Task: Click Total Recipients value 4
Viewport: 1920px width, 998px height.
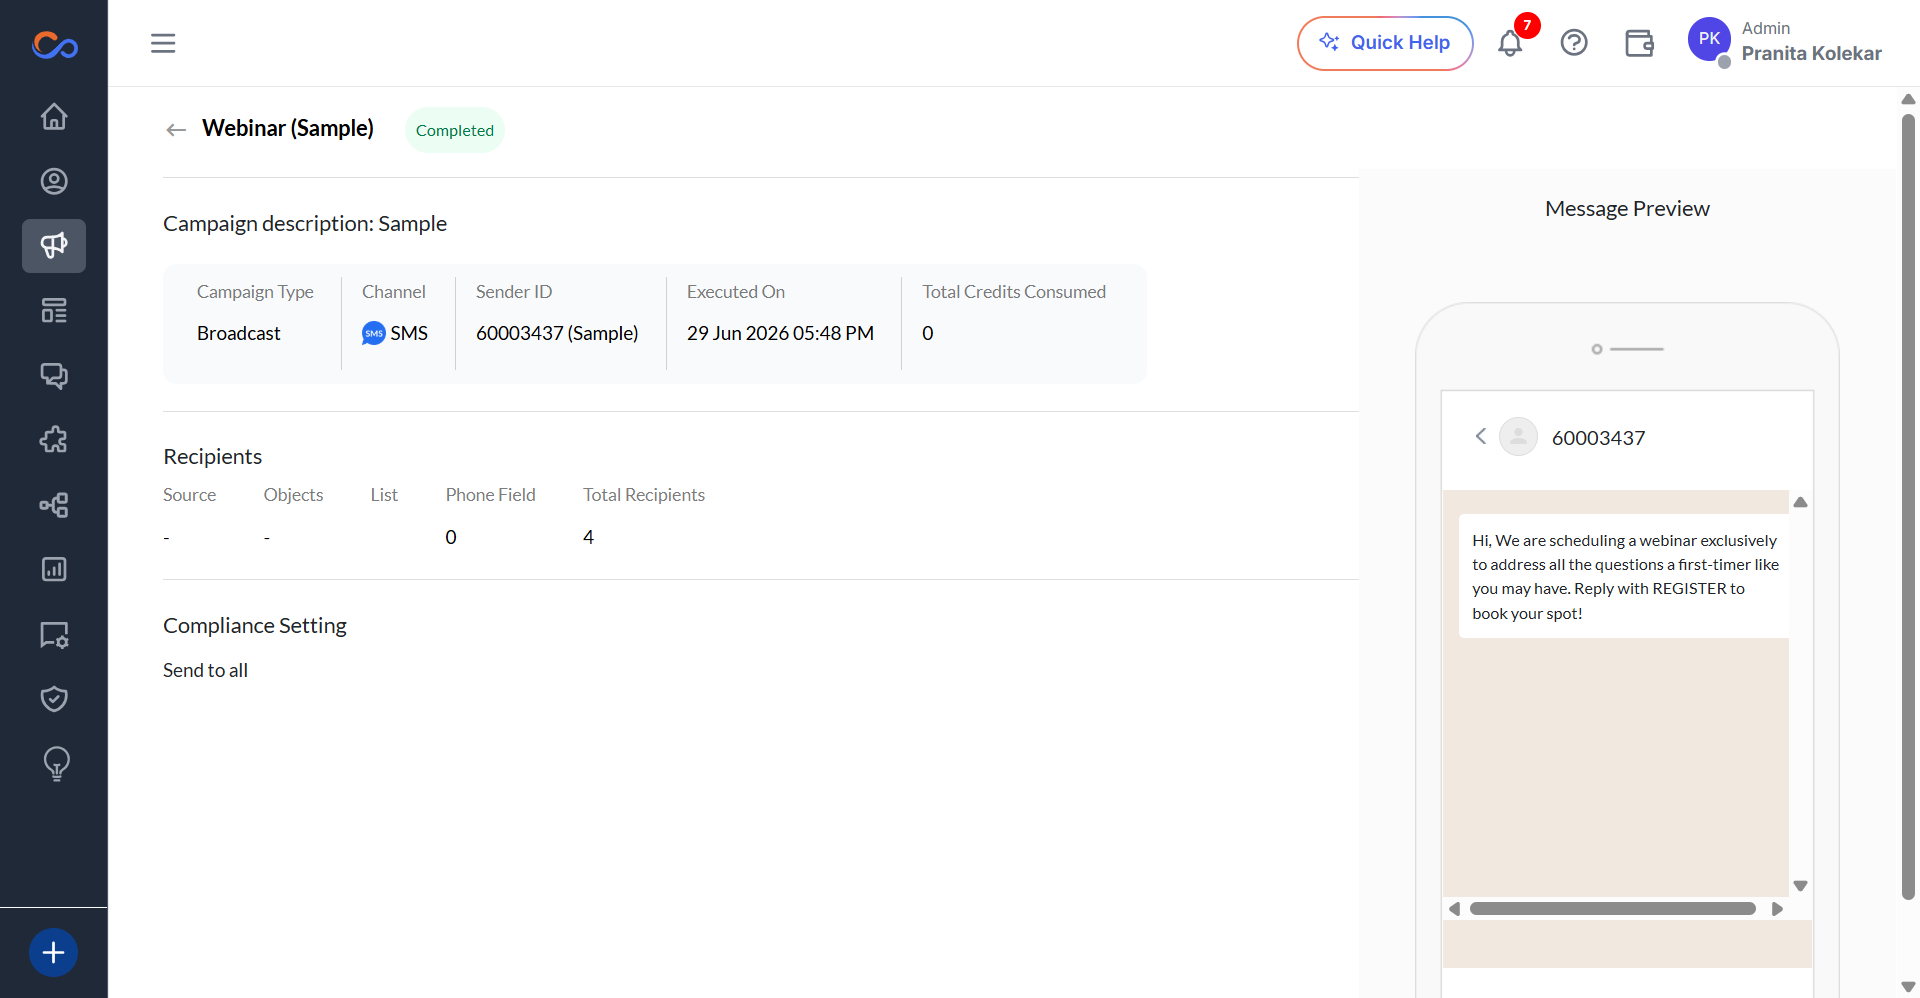Action: [589, 537]
